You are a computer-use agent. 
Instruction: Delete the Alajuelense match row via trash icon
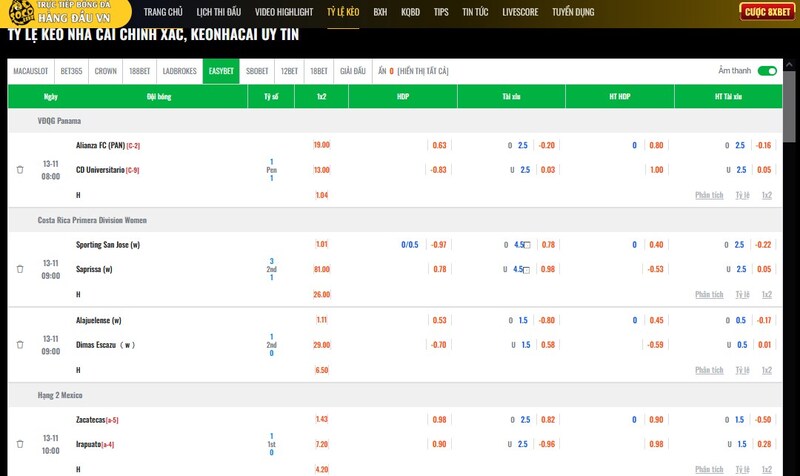pyautogui.click(x=20, y=345)
